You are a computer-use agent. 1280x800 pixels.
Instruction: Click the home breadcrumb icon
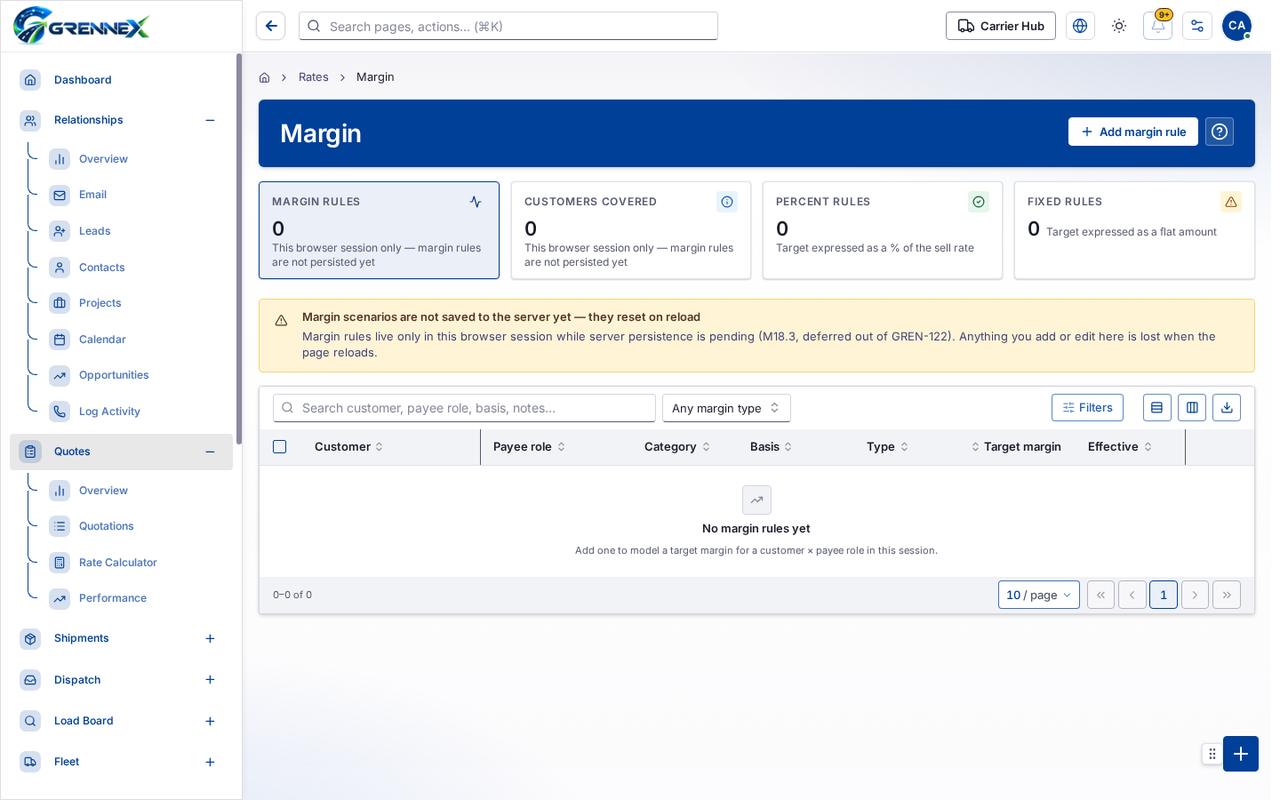point(264,77)
